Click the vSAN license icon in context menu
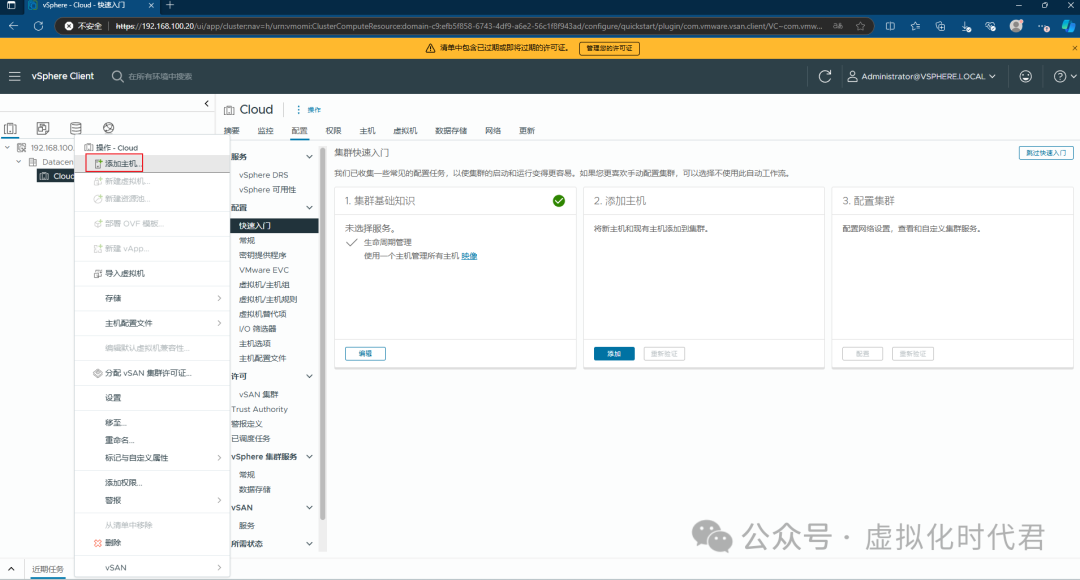The width and height of the screenshot is (1080, 580). (98, 373)
